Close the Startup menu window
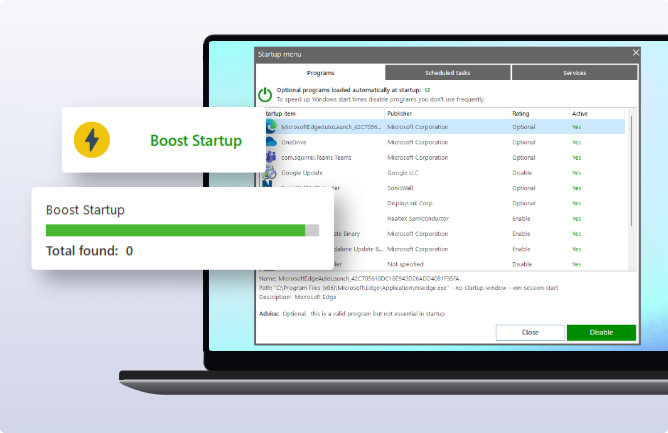 [636, 53]
